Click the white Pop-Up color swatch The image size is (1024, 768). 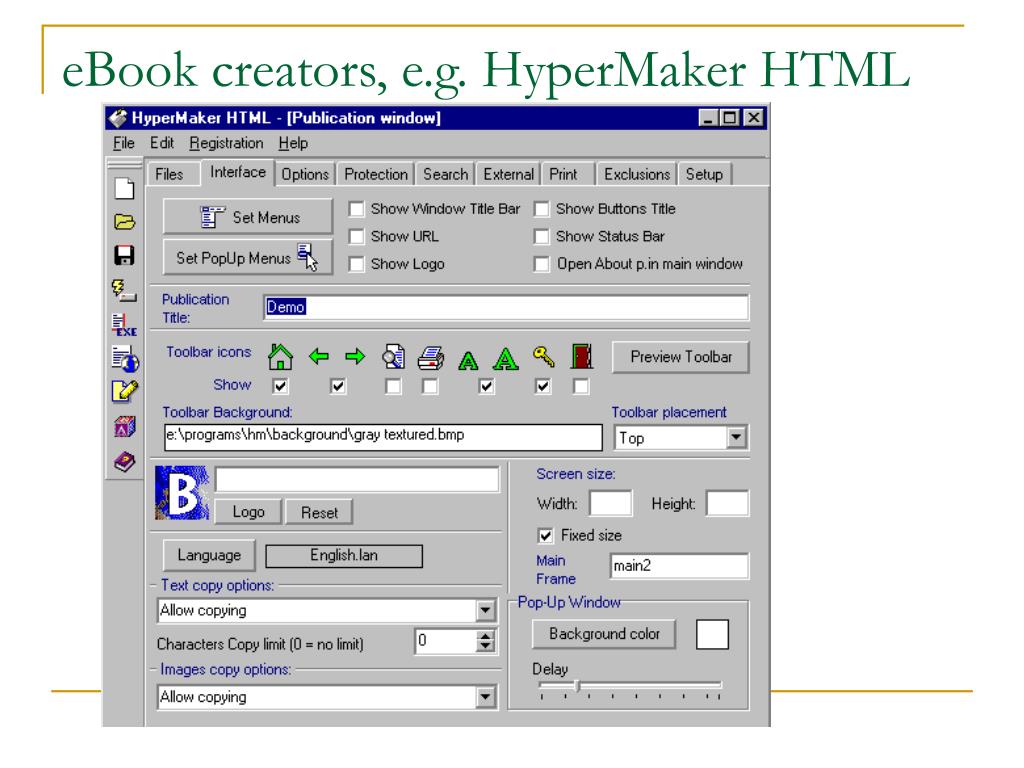[x=712, y=634]
